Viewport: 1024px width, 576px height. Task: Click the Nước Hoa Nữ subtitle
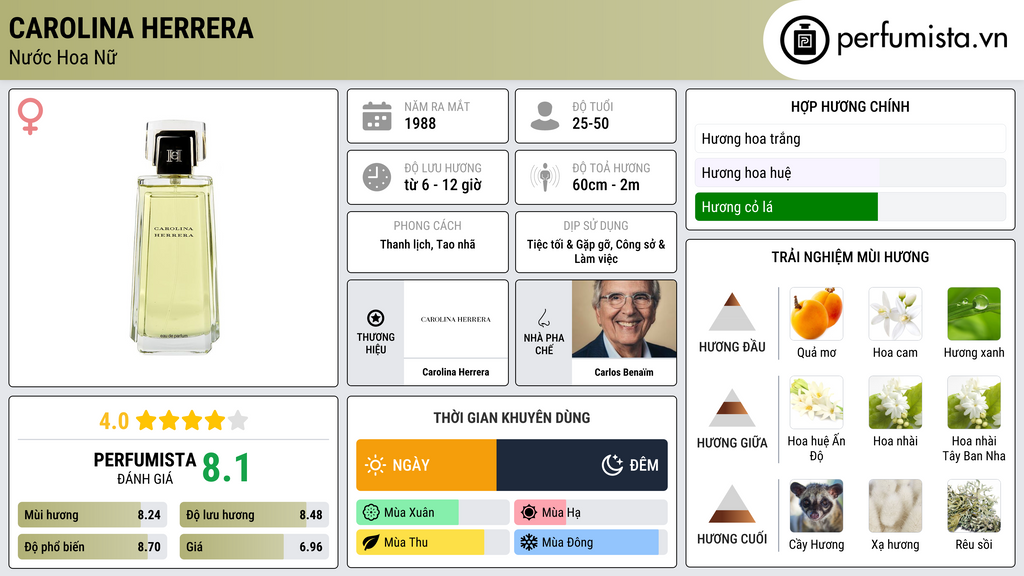pyautogui.click(x=63, y=57)
